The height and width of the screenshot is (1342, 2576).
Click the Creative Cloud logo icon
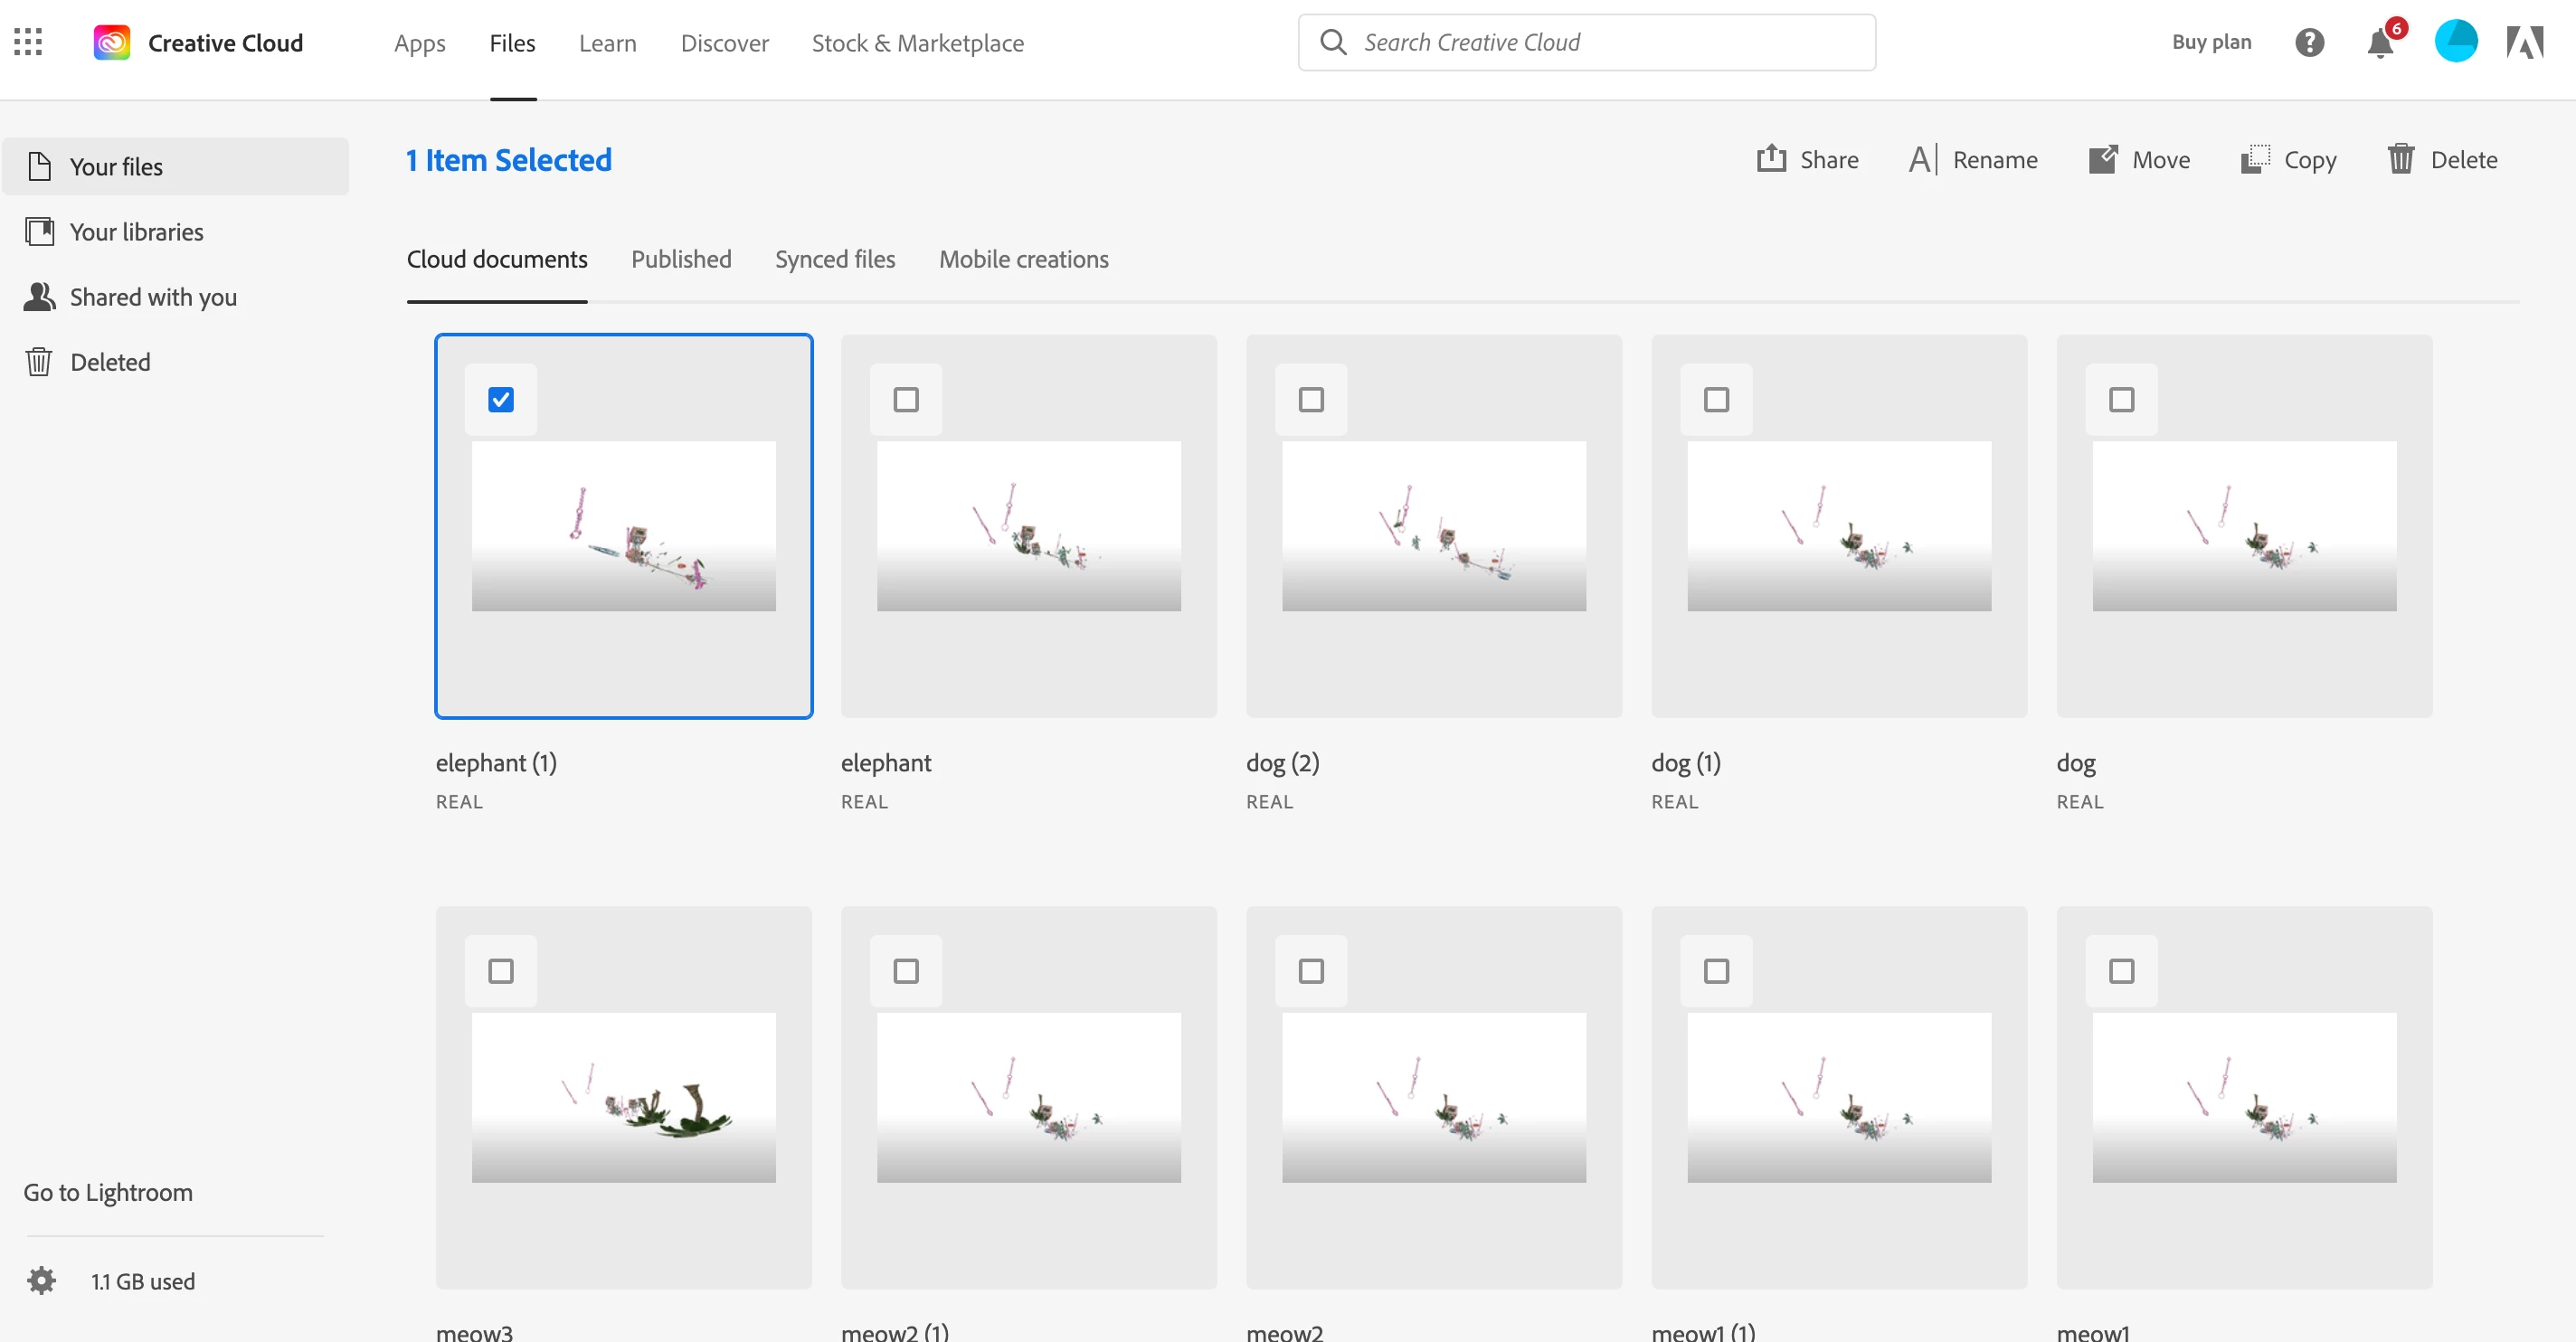coord(112,42)
